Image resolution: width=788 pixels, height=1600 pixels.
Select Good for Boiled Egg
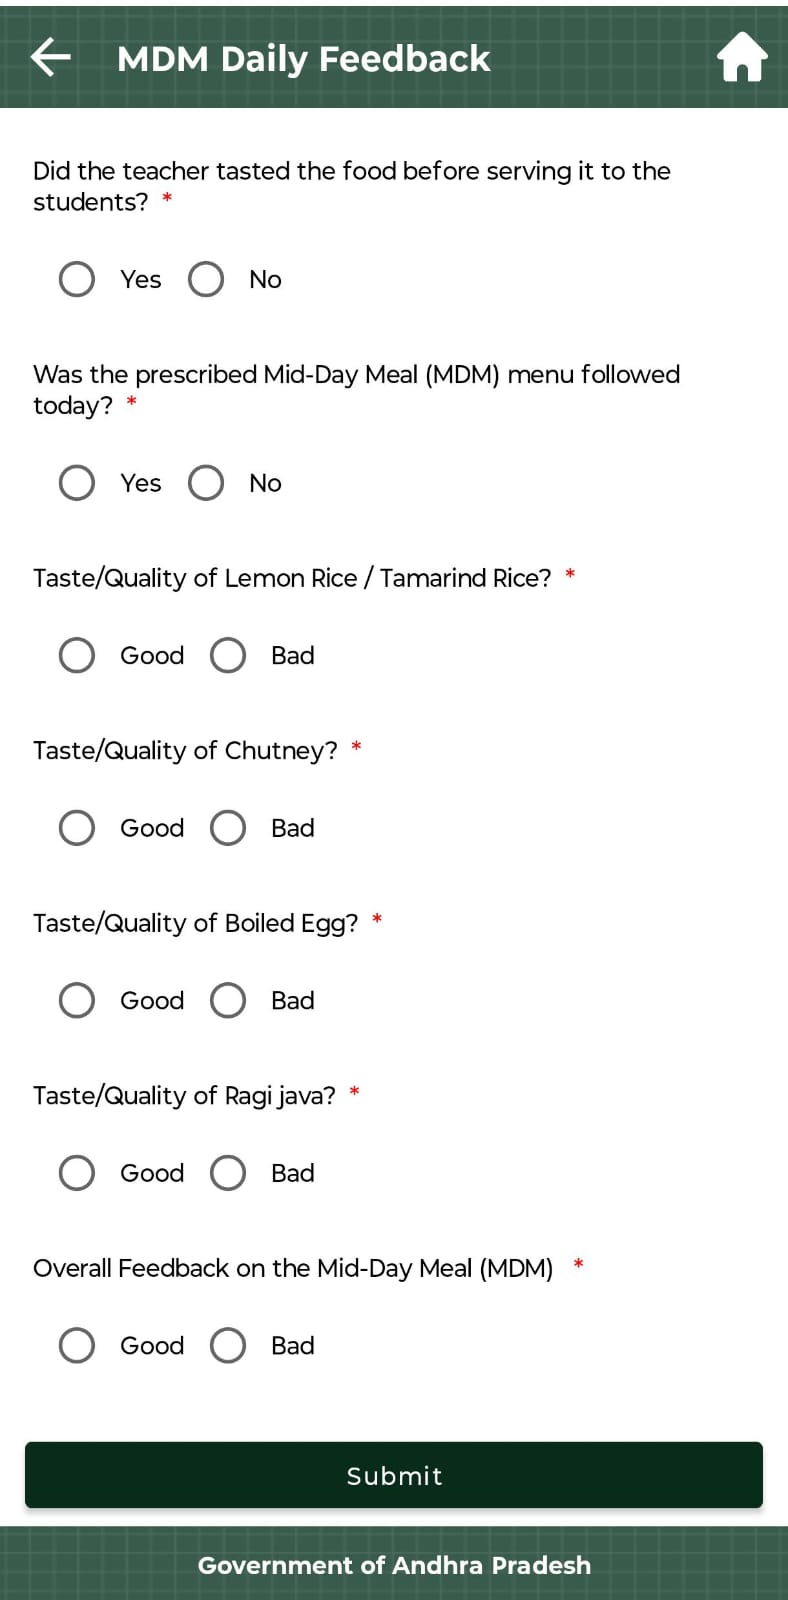coord(77,1000)
